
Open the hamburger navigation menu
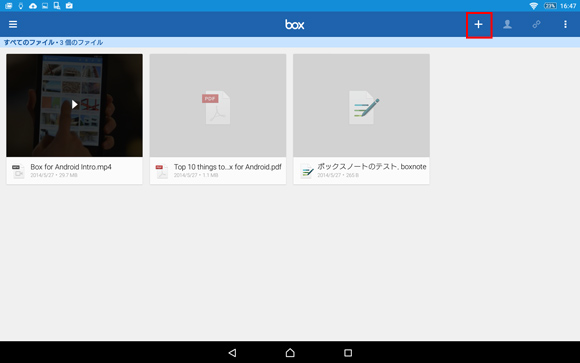(x=13, y=24)
